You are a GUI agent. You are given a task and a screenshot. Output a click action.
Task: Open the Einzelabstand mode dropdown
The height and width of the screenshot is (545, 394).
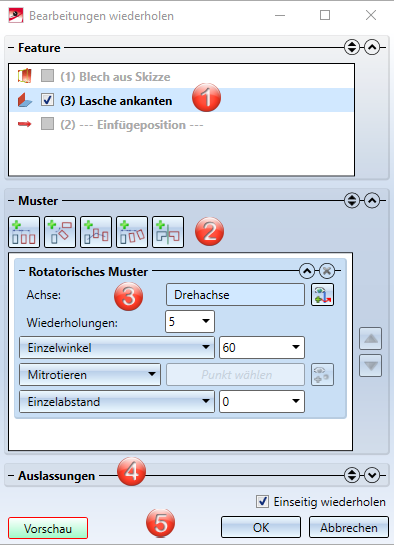pyautogui.click(x=117, y=402)
